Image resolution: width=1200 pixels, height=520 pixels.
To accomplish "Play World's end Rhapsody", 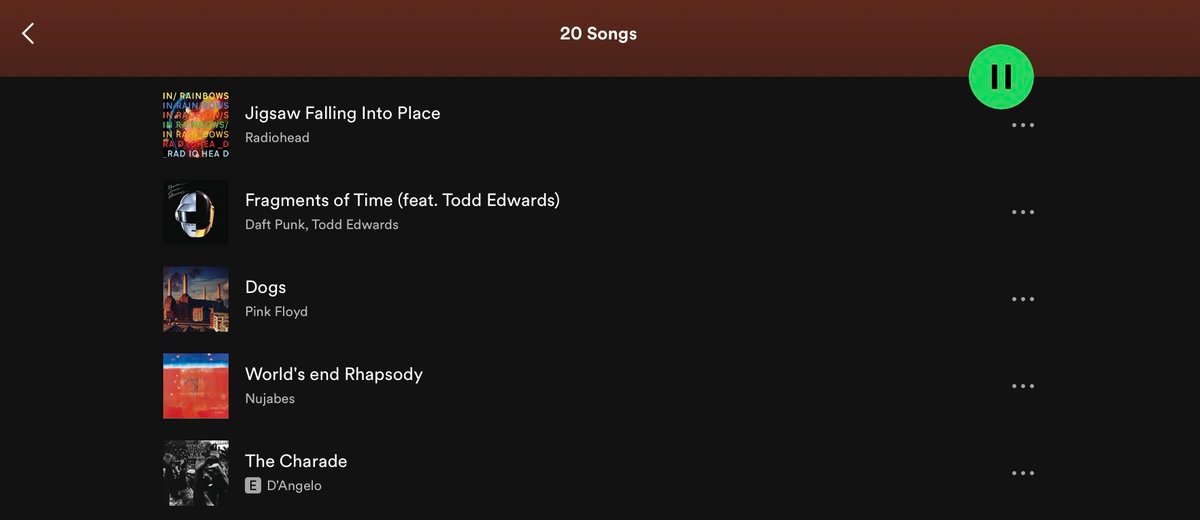I will [x=333, y=375].
